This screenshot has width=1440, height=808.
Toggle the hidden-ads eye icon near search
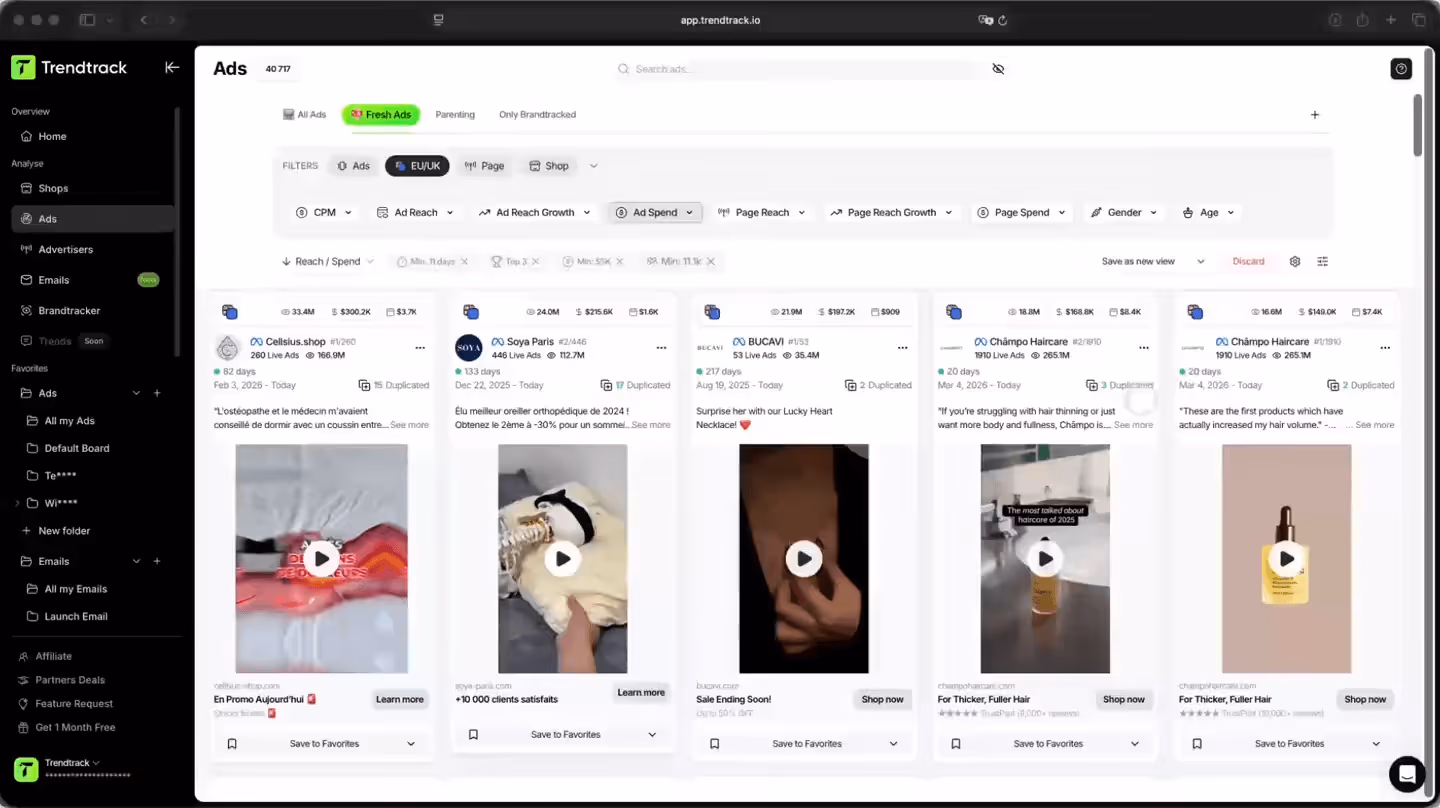997,68
